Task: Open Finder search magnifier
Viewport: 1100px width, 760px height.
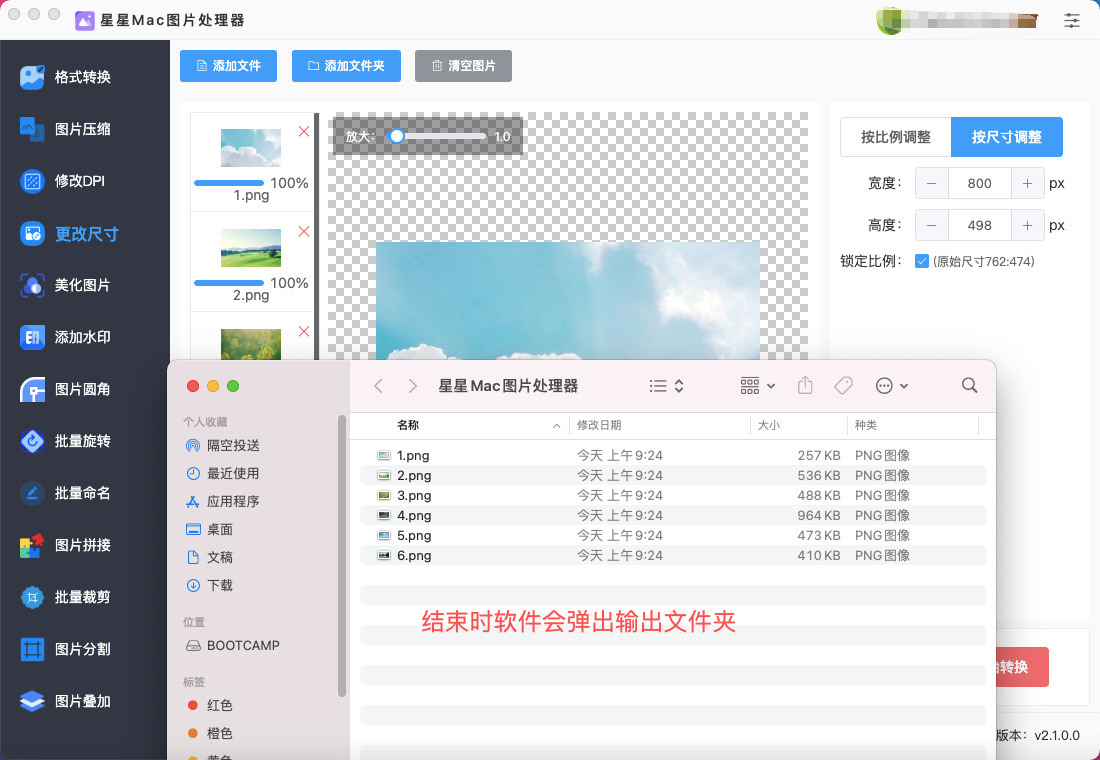Action: click(x=968, y=386)
